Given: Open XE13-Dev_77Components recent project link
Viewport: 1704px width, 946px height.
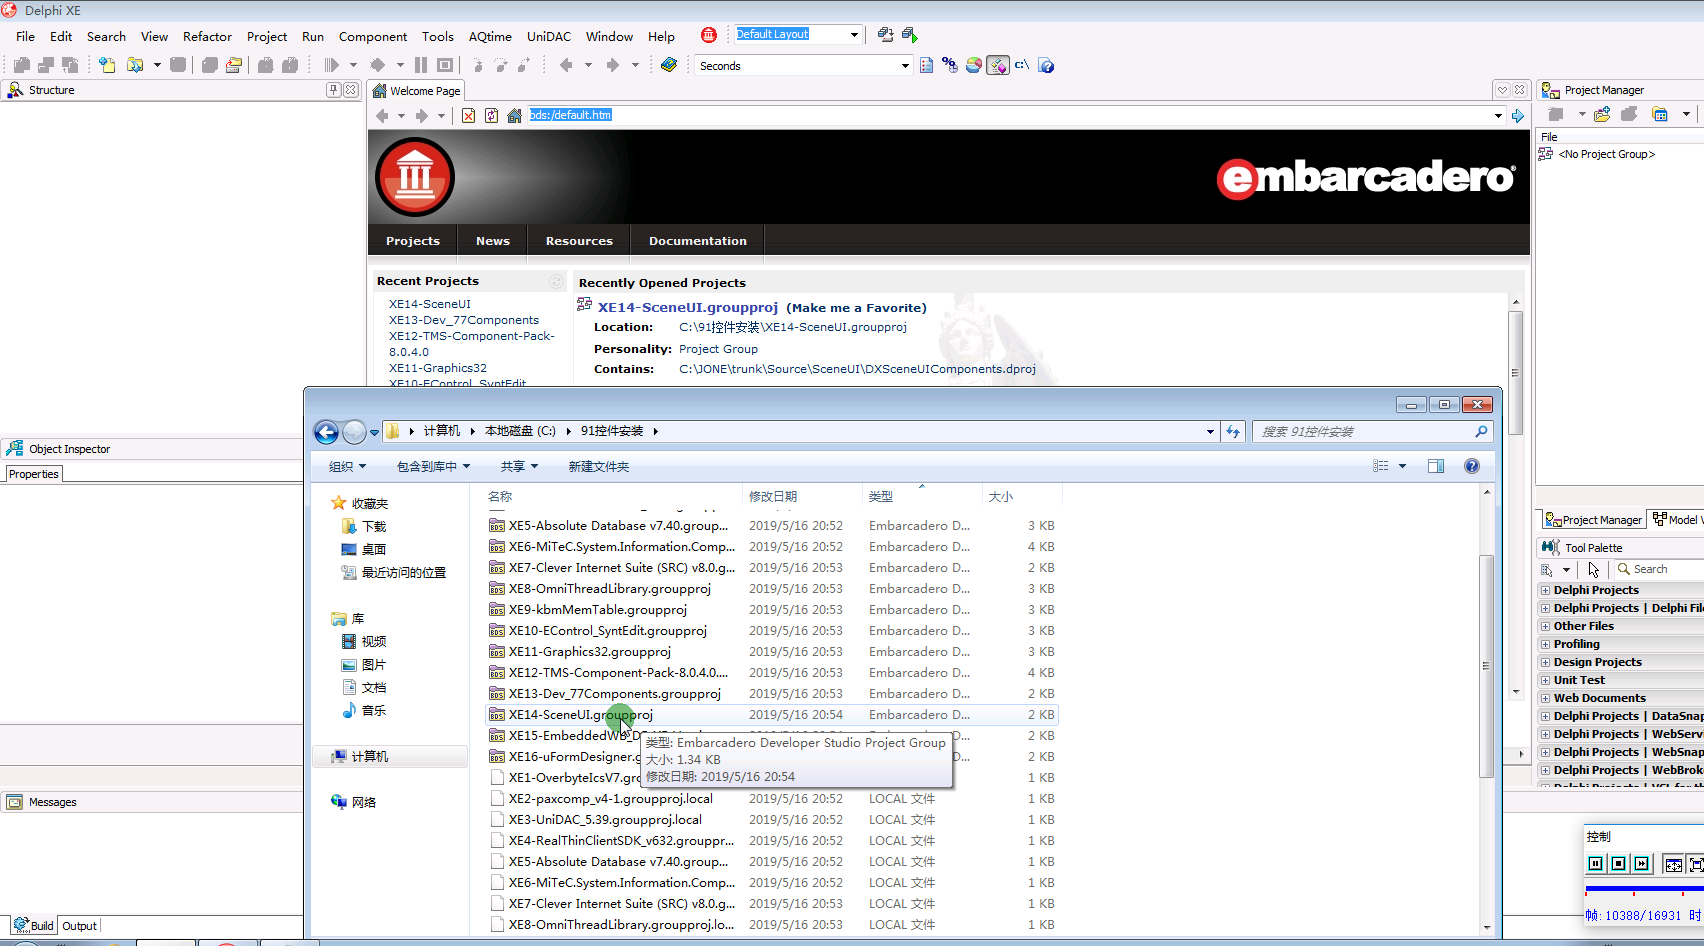Looking at the screenshot, I should 464,320.
